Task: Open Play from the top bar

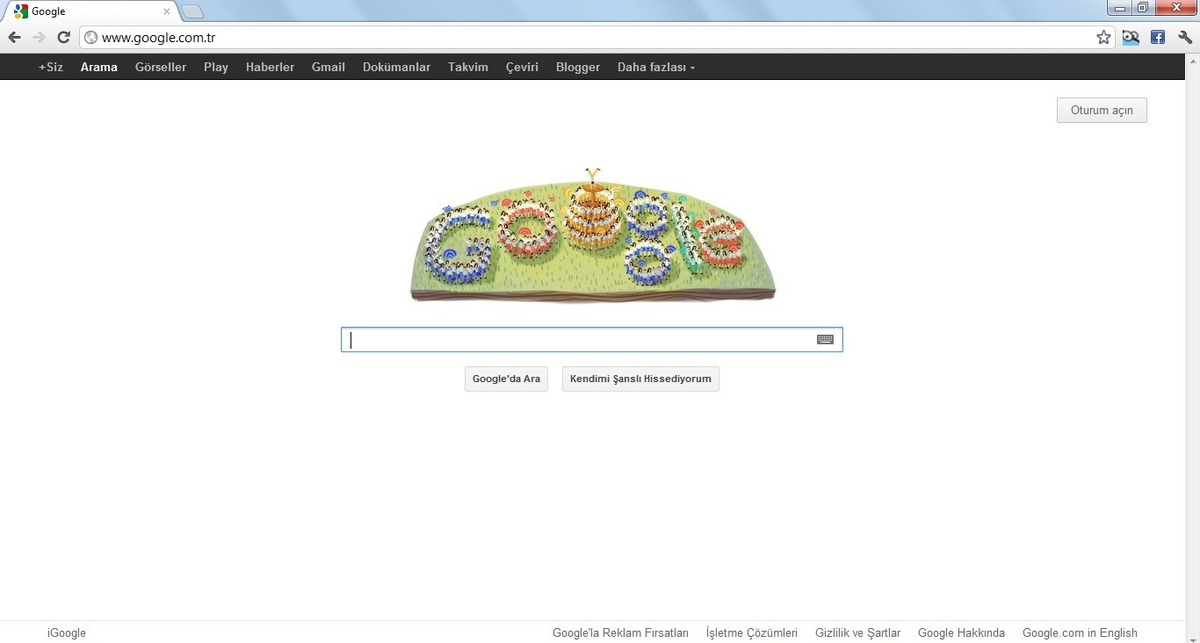Action: click(216, 67)
